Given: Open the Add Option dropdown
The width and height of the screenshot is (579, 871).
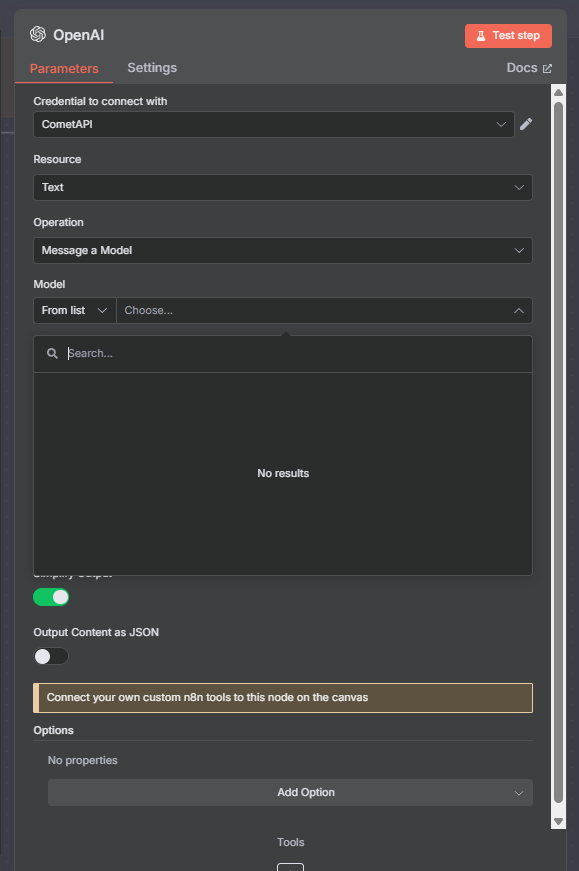Looking at the screenshot, I should click(x=290, y=792).
